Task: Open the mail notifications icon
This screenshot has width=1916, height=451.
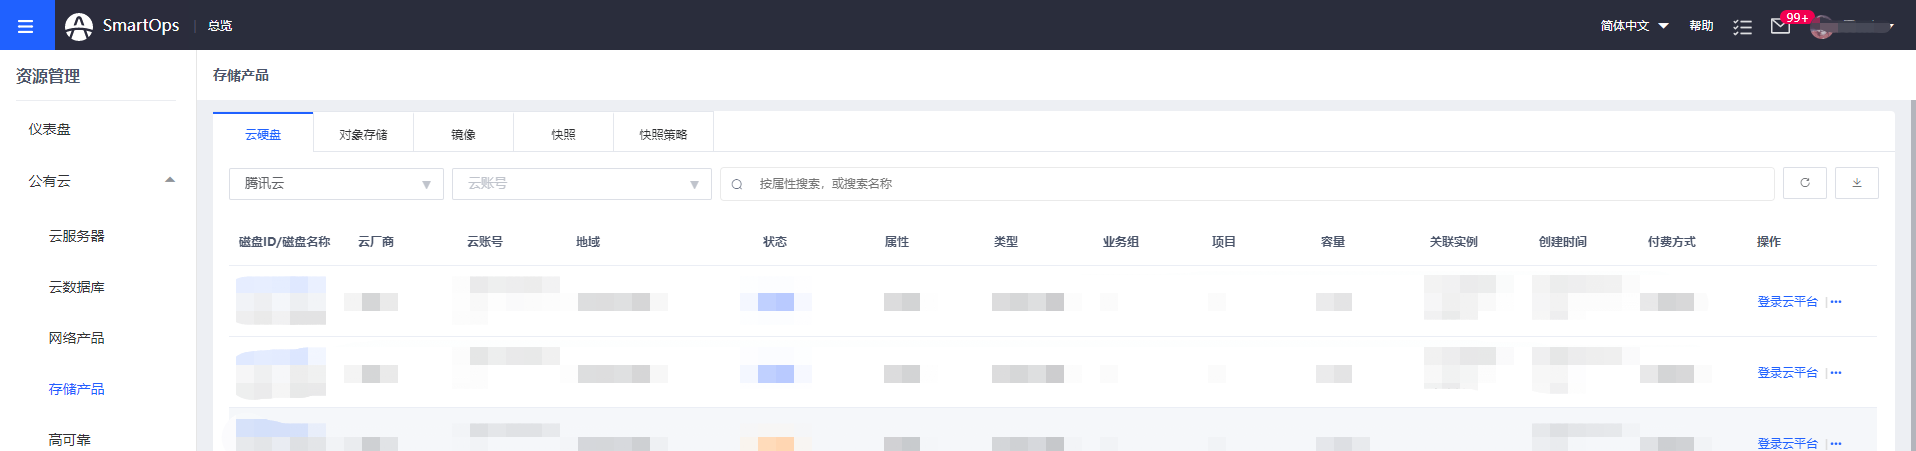Action: point(1781,26)
